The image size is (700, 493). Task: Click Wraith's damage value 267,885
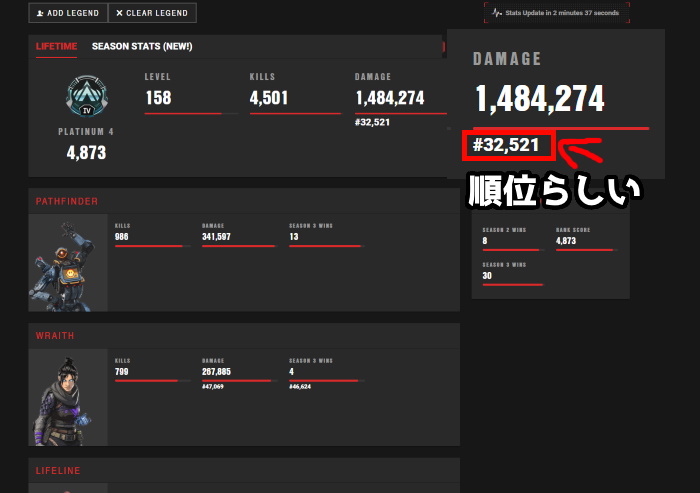(216, 372)
